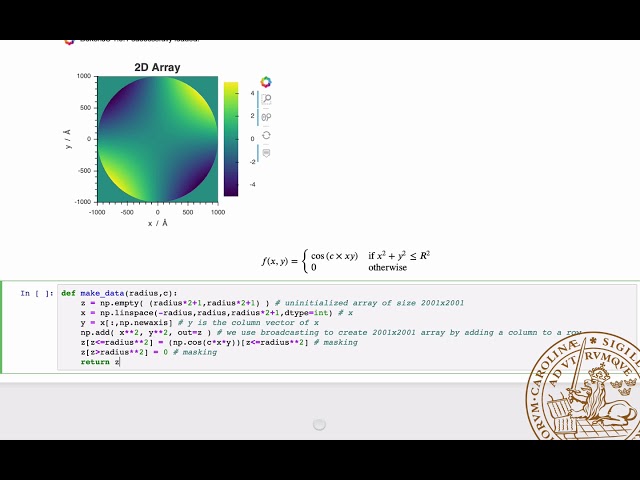Viewport: 640px width, 480px height.
Task: Toggle the Hover inspection tool
Action: click(x=267, y=153)
